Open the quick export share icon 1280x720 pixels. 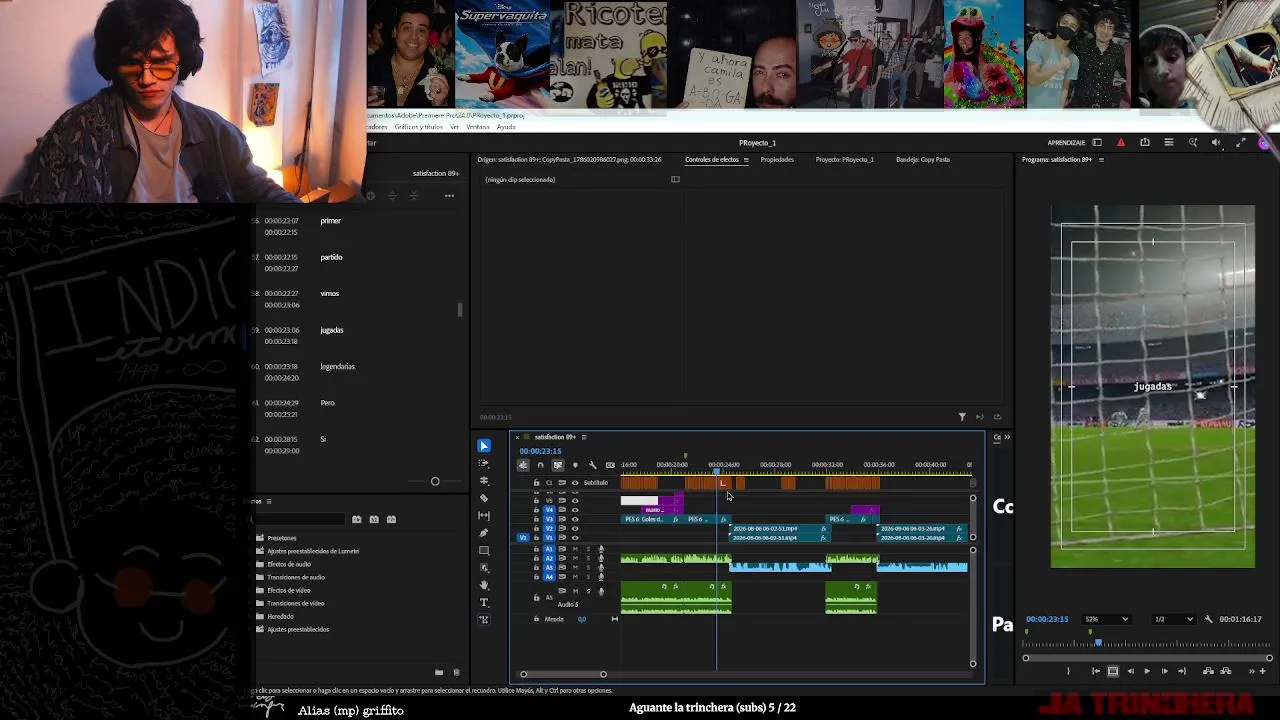(1145, 143)
